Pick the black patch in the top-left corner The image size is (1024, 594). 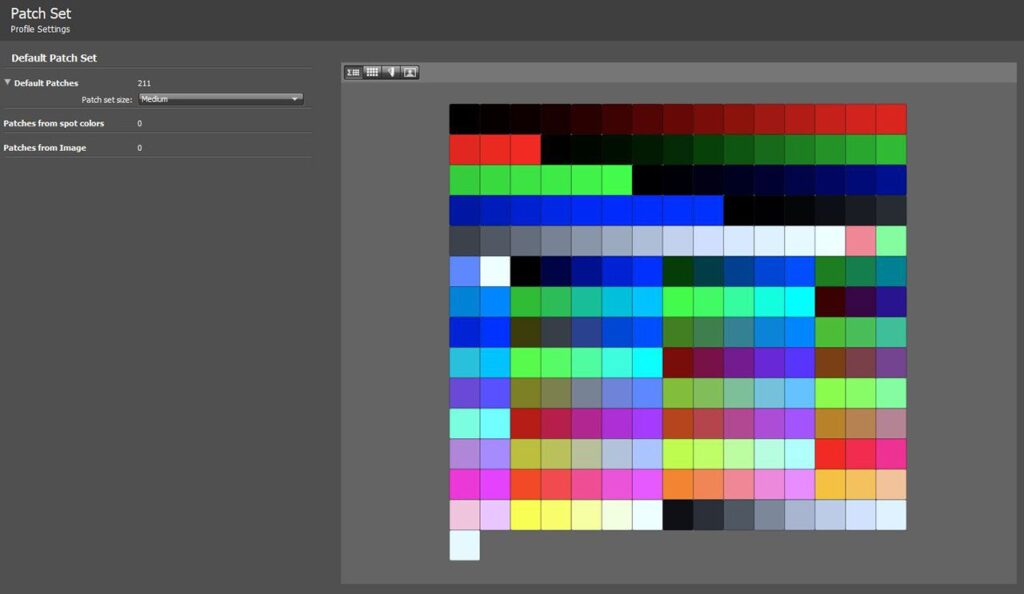(x=464, y=119)
